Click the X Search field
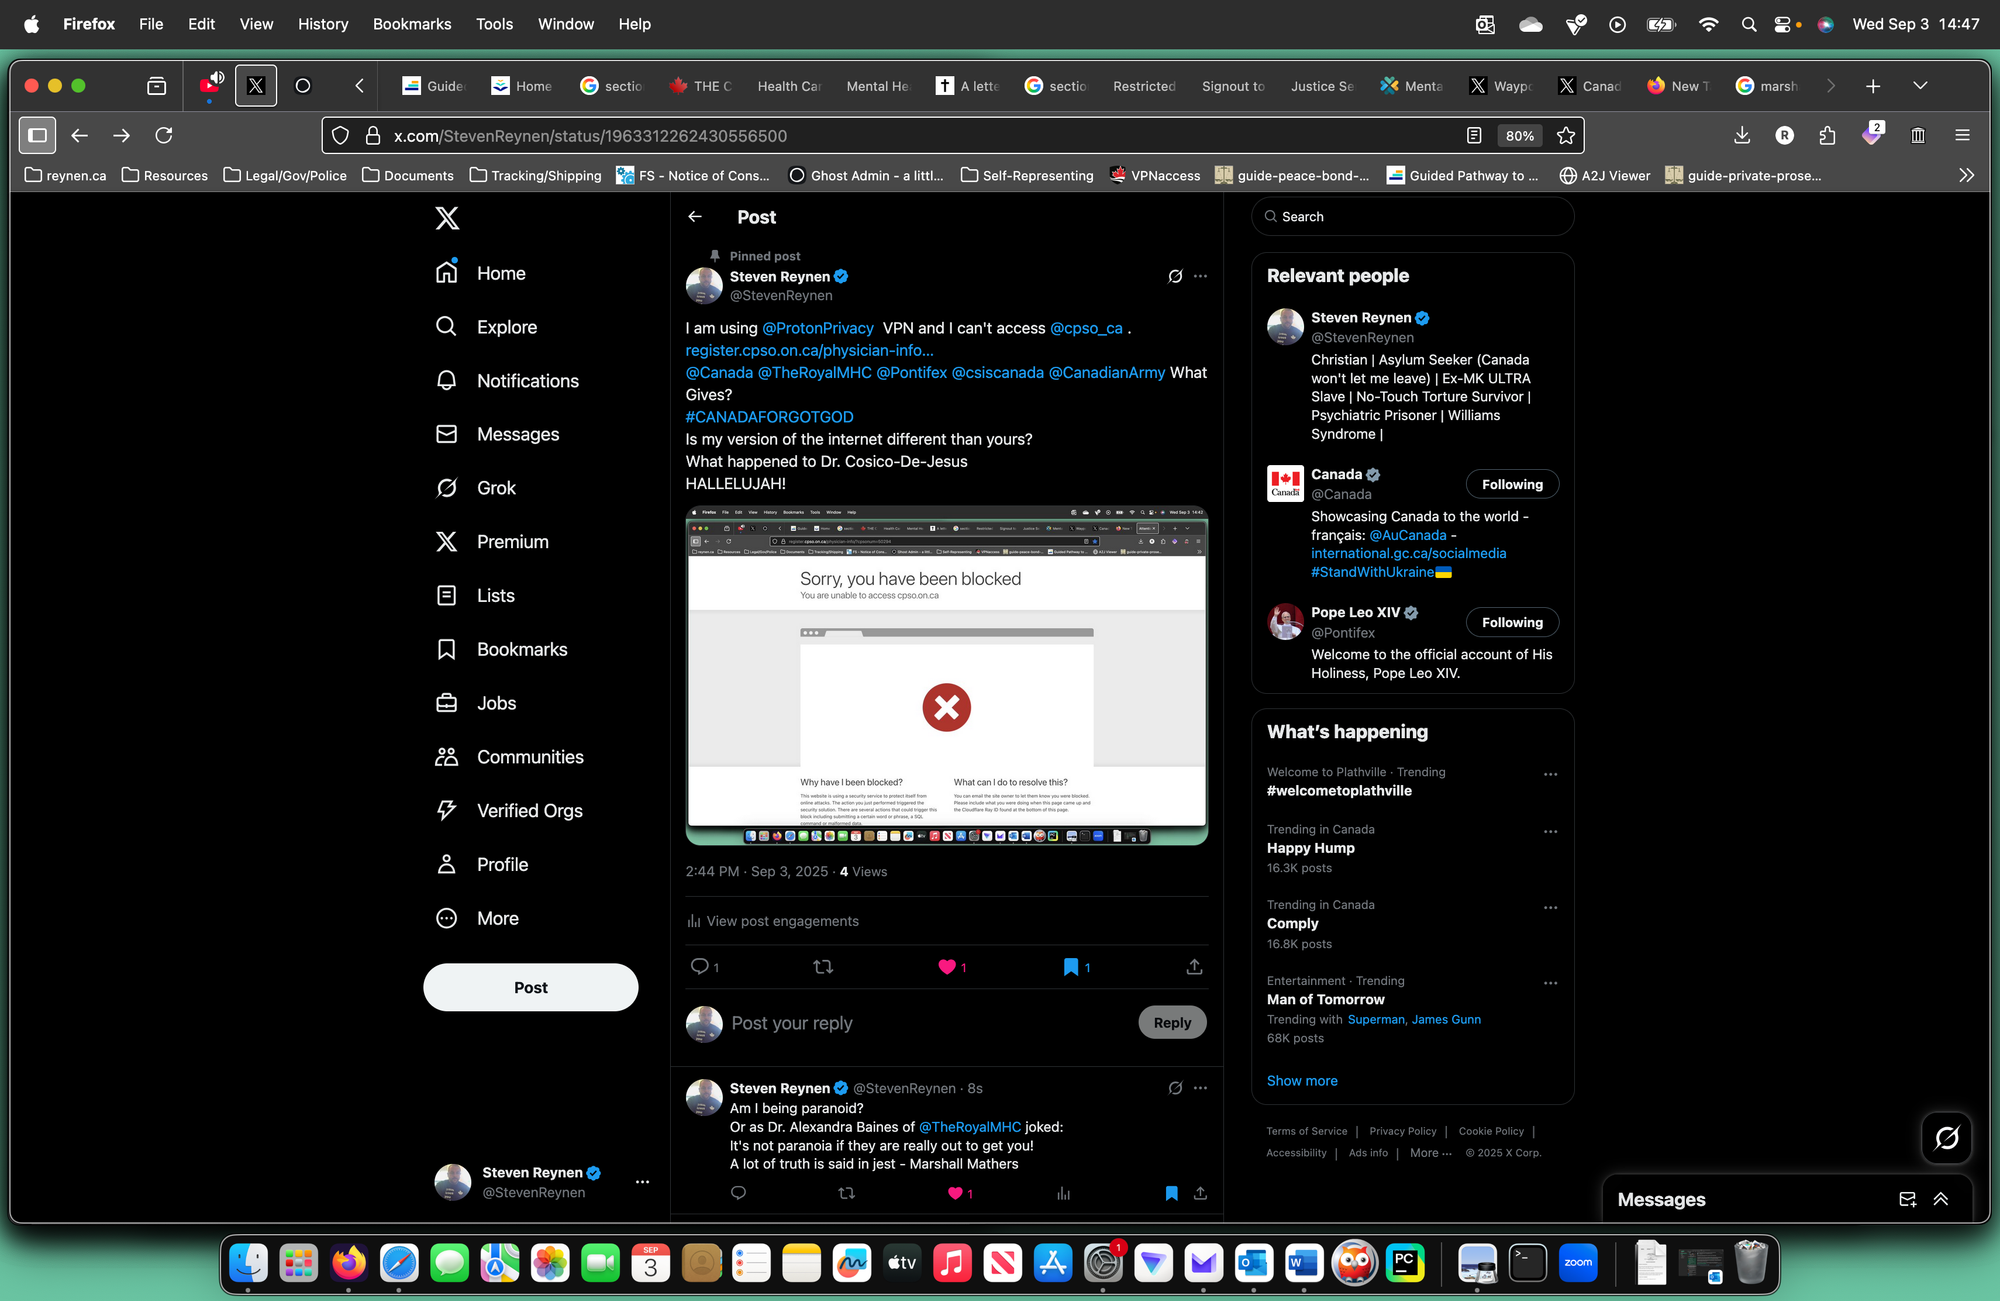This screenshot has height=1301, width=2000. (x=1412, y=216)
